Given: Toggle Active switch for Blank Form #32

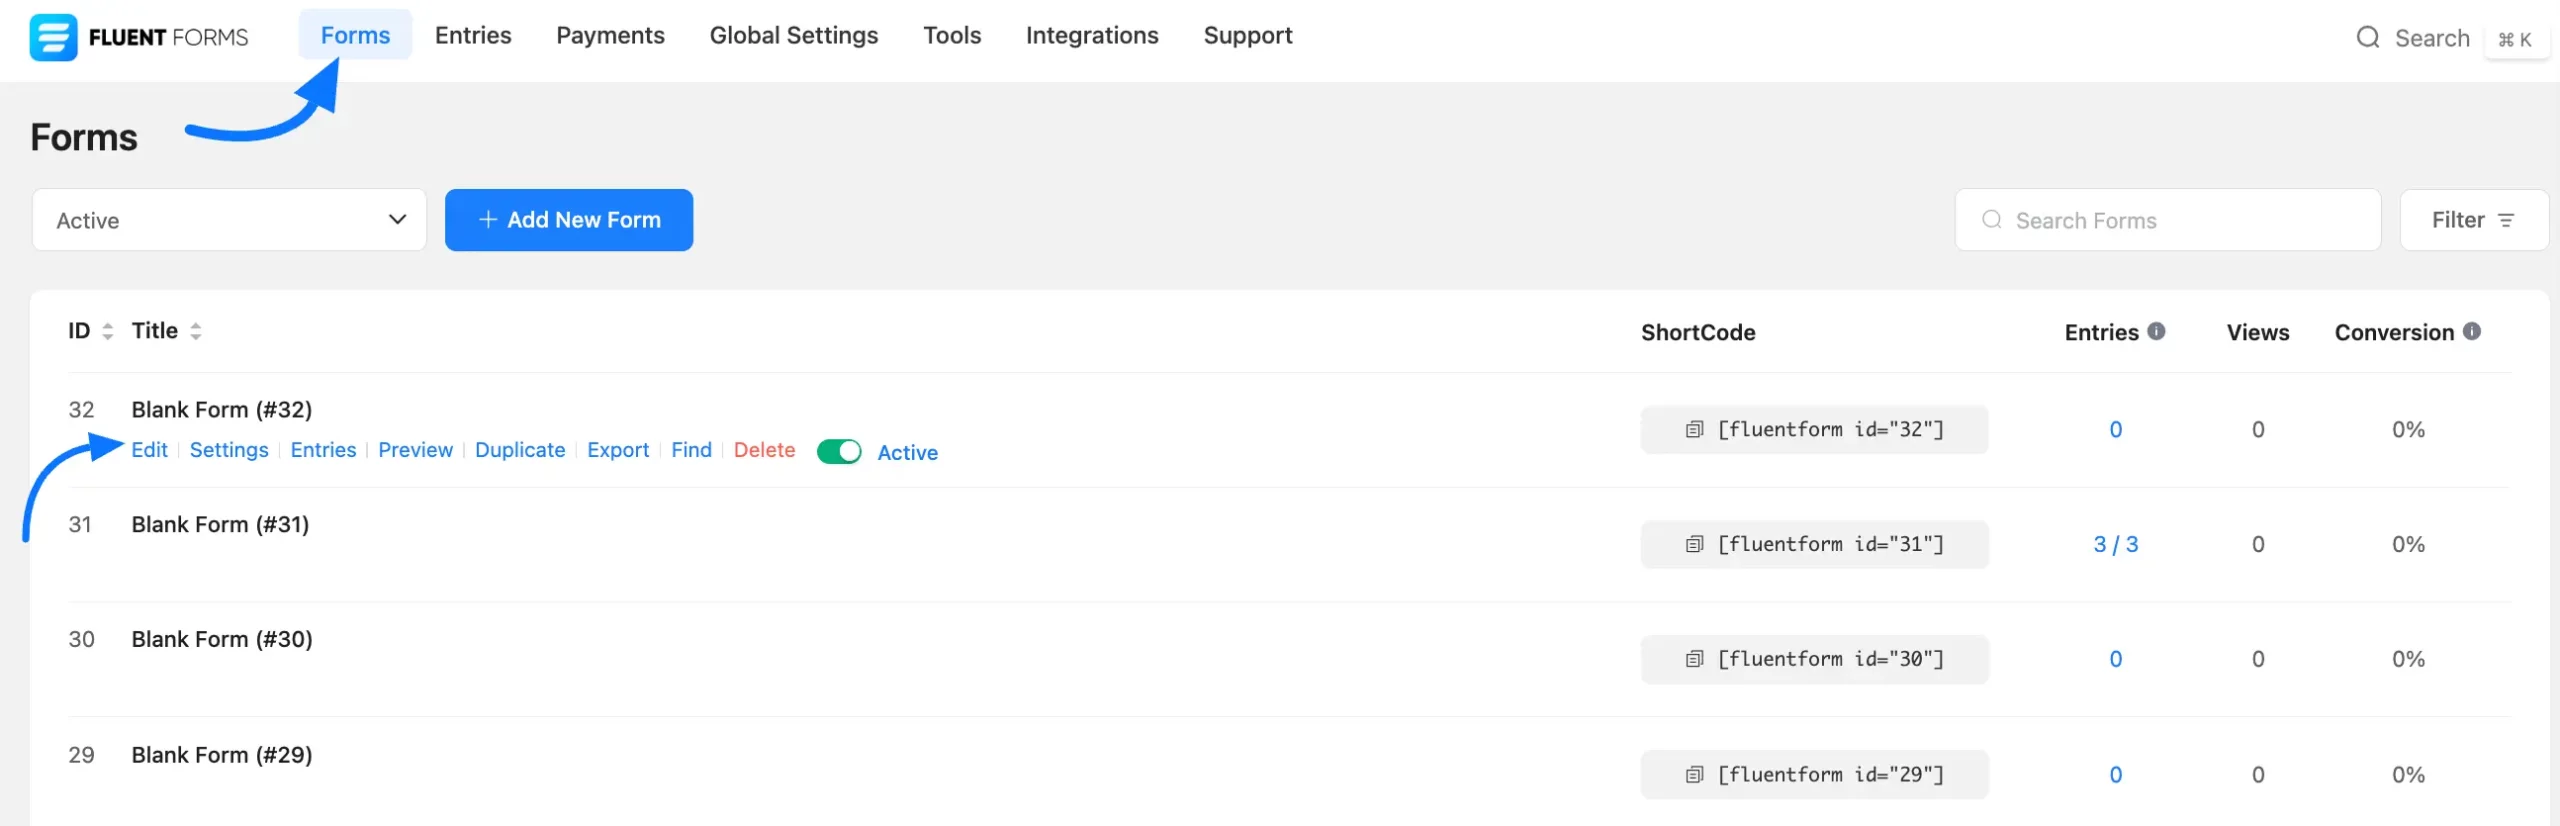Looking at the screenshot, I should 838,452.
